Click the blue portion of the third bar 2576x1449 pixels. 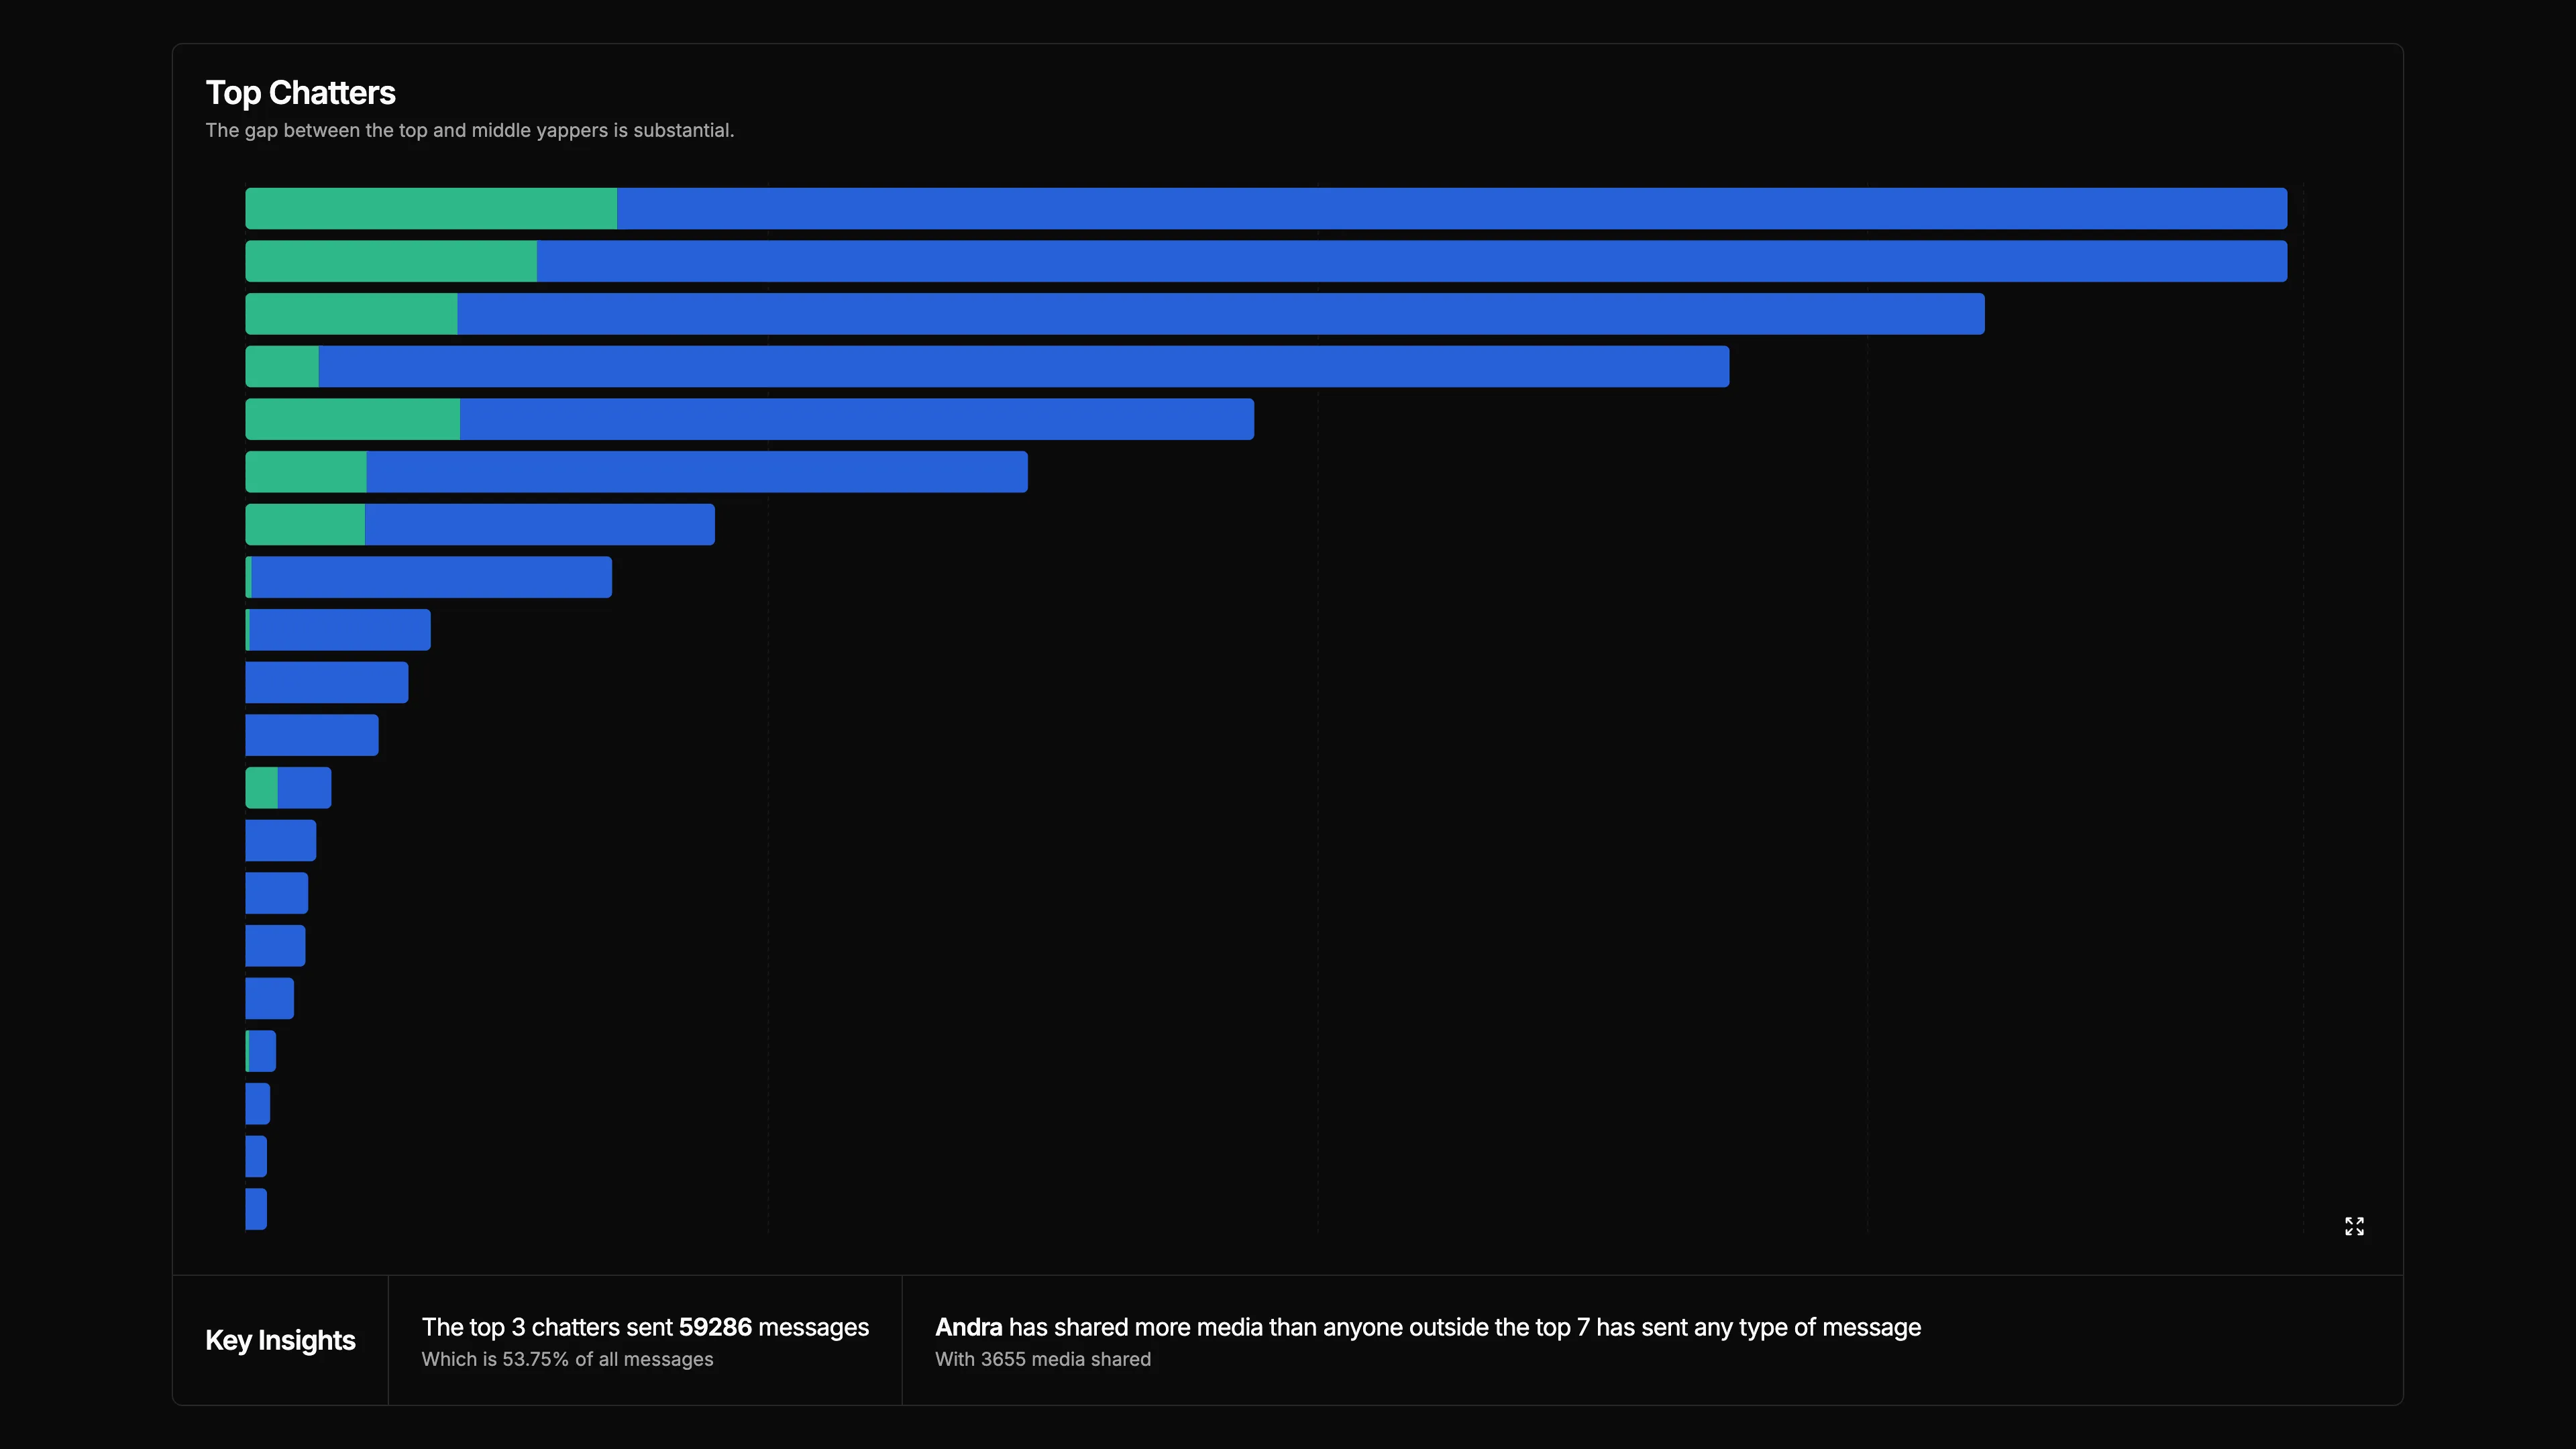pyautogui.click(x=1220, y=314)
